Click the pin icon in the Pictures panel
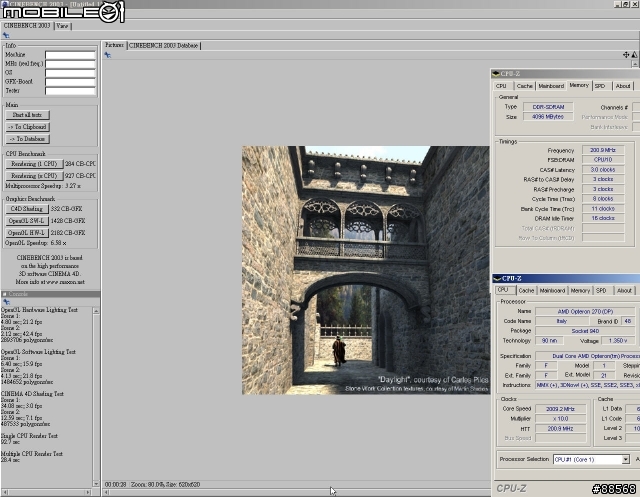Image resolution: width=640 pixels, height=497 pixels. [x=108, y=55]
